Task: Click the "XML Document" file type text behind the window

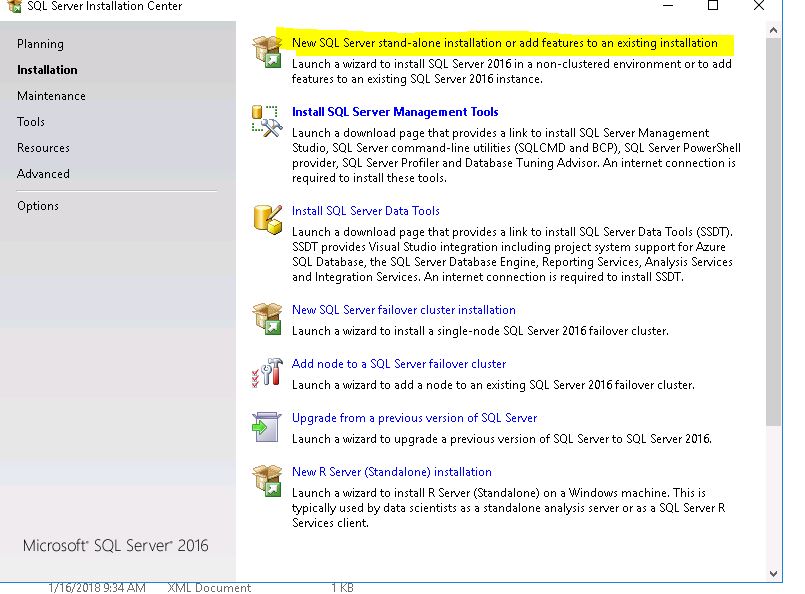Action: coord(209,588)
